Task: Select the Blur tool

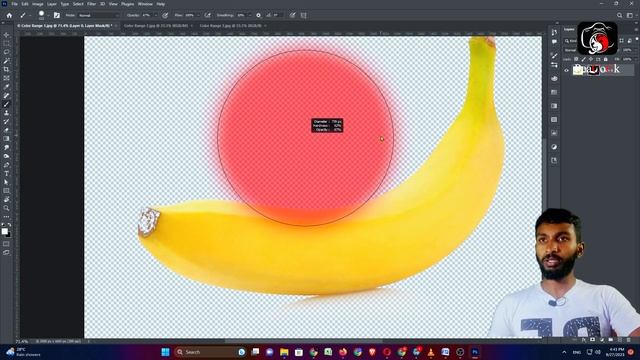Action: point(7,147)
